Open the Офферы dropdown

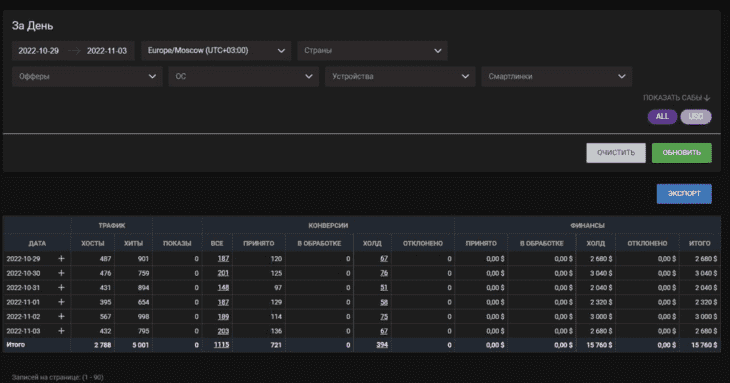coord(87,76)
